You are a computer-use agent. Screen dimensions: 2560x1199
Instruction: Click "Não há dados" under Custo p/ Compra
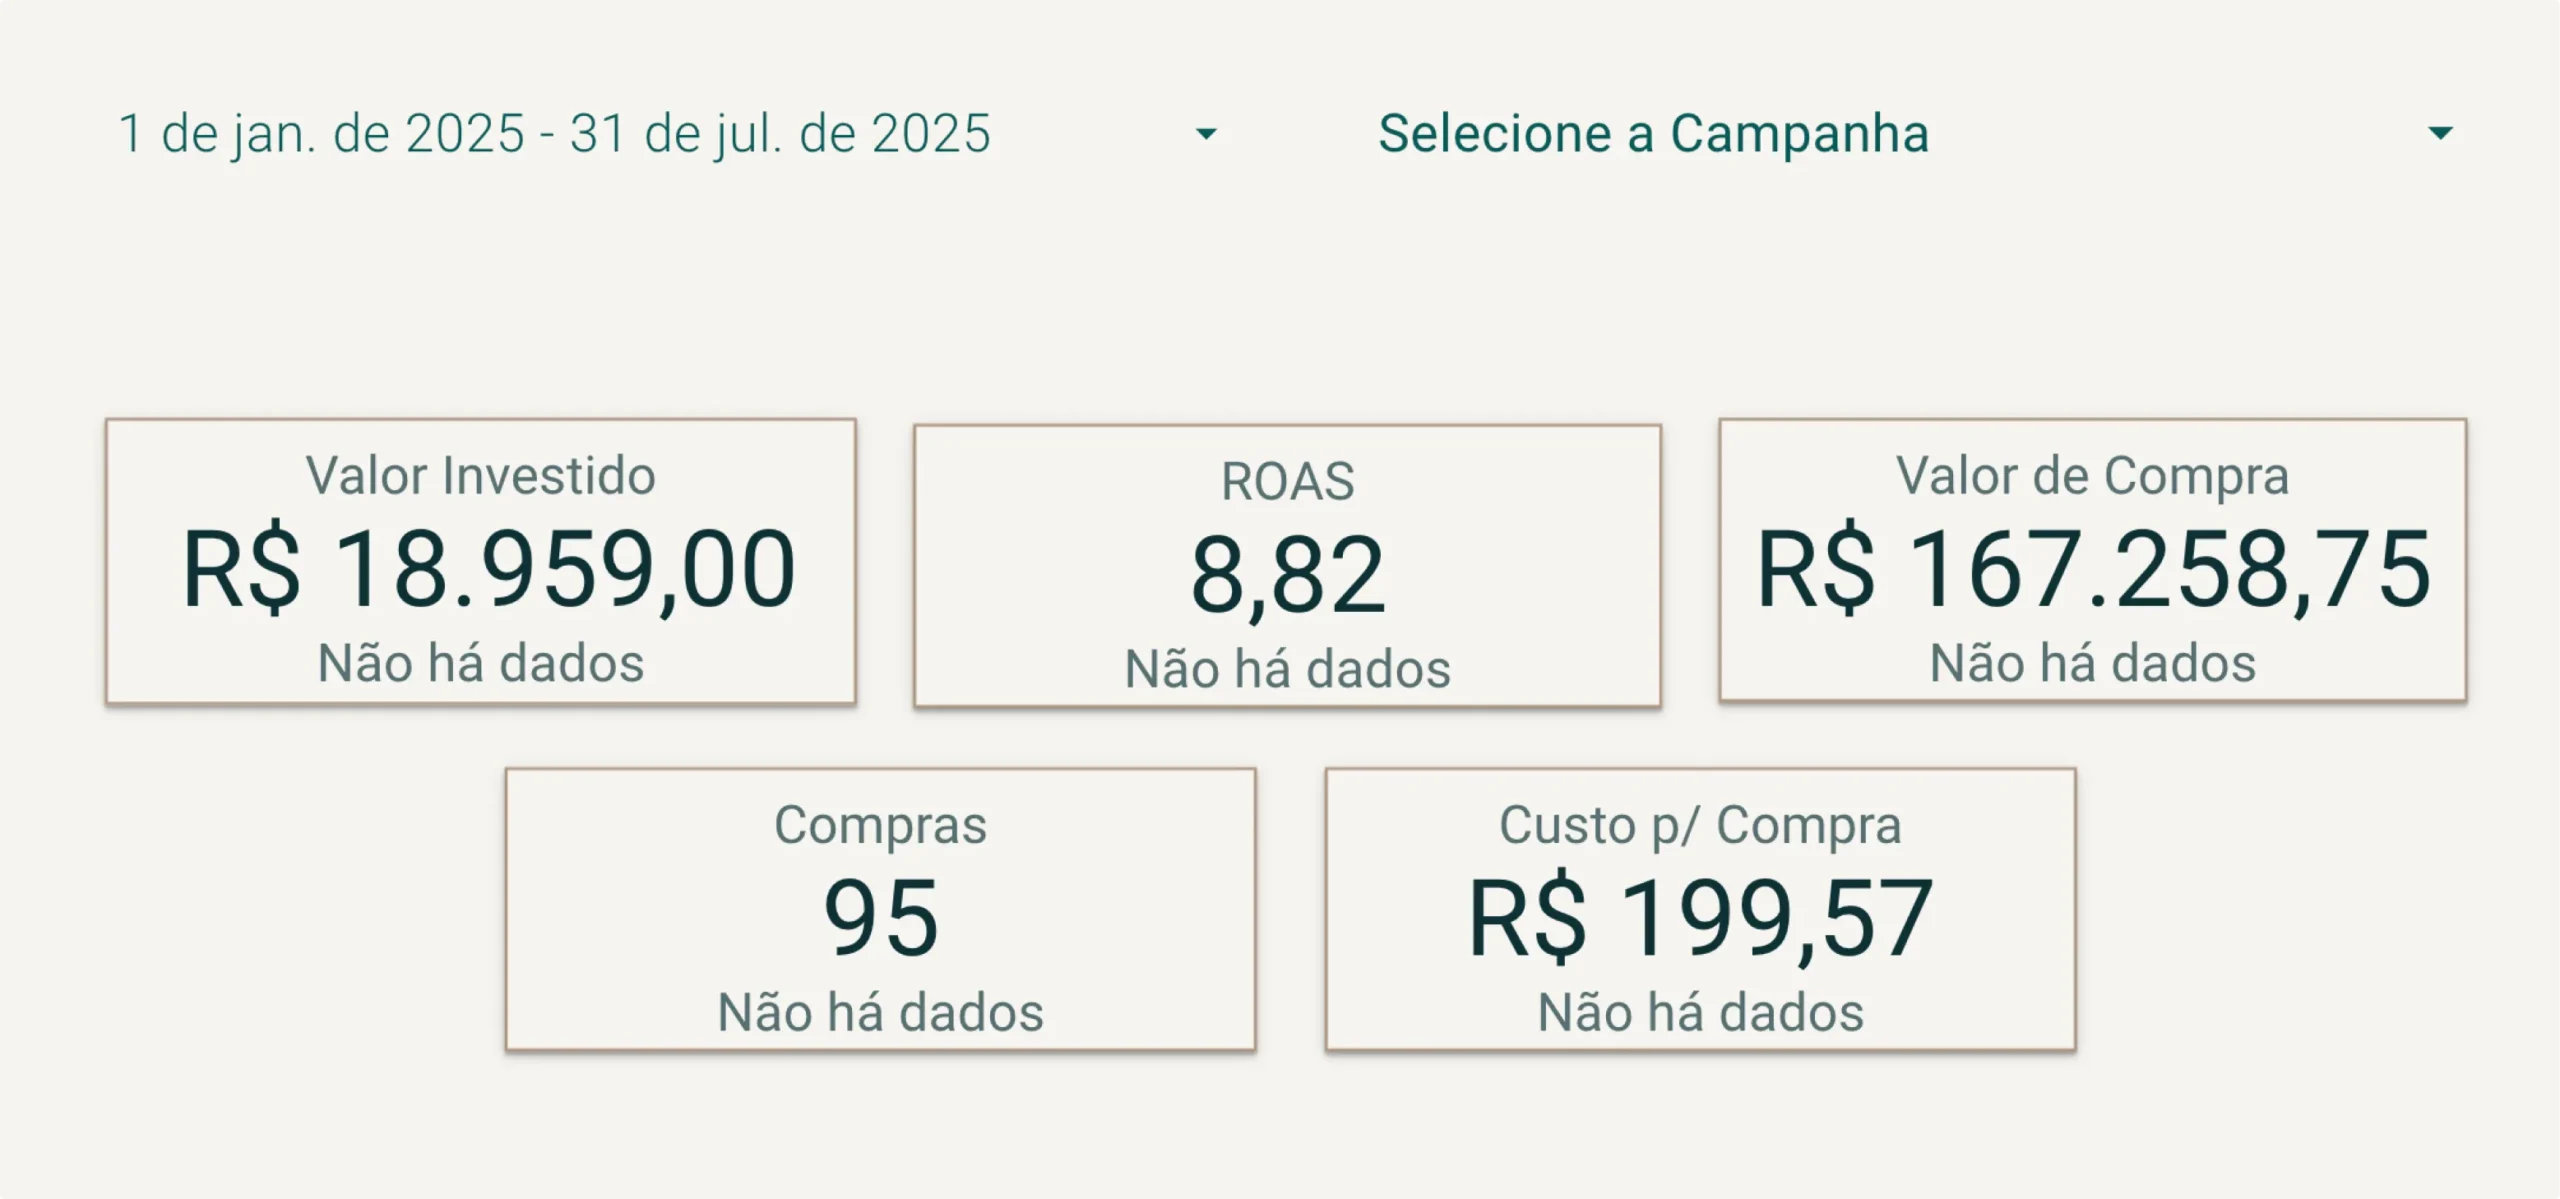click(x=1700, y=1012)
